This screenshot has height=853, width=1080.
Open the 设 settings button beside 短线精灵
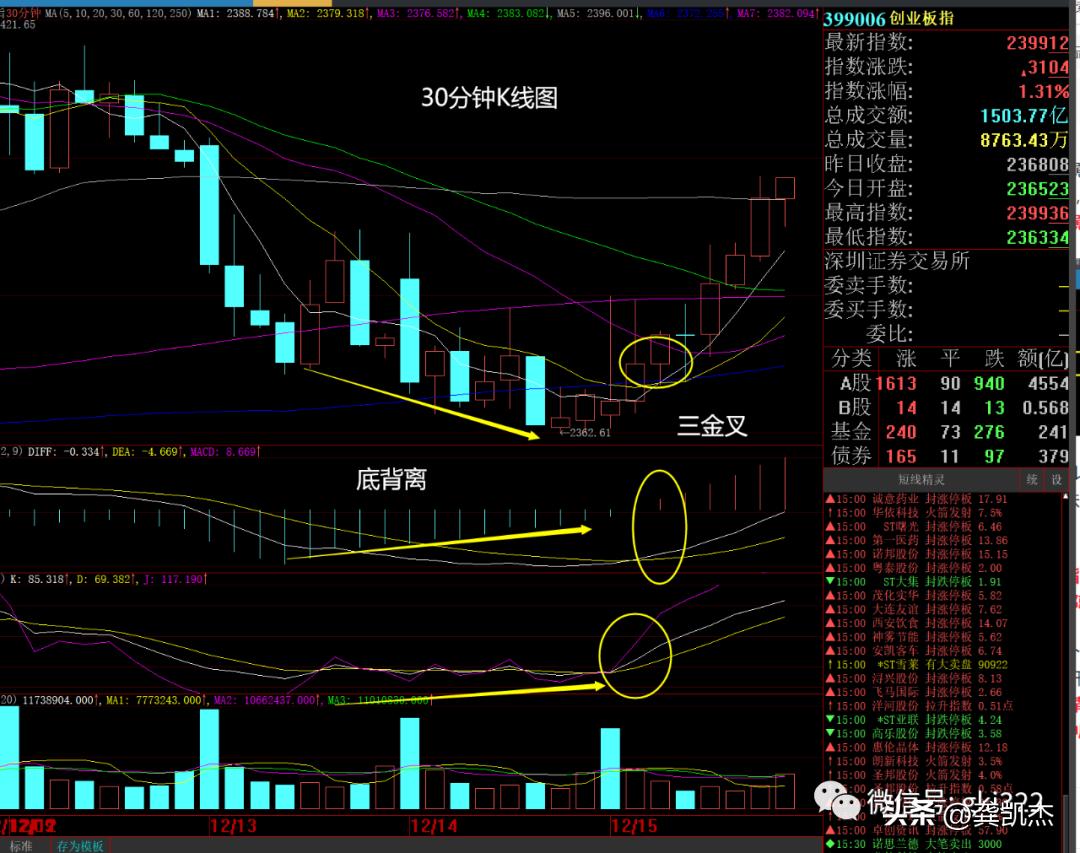point(1057,480)
